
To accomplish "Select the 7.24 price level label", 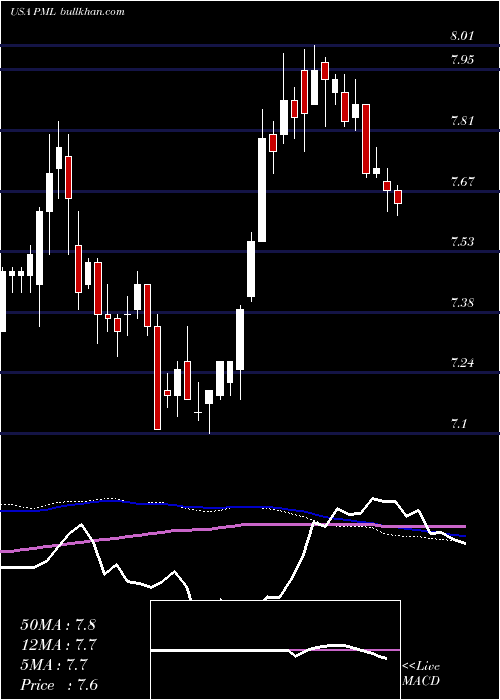I will click(x=462, y=362).
